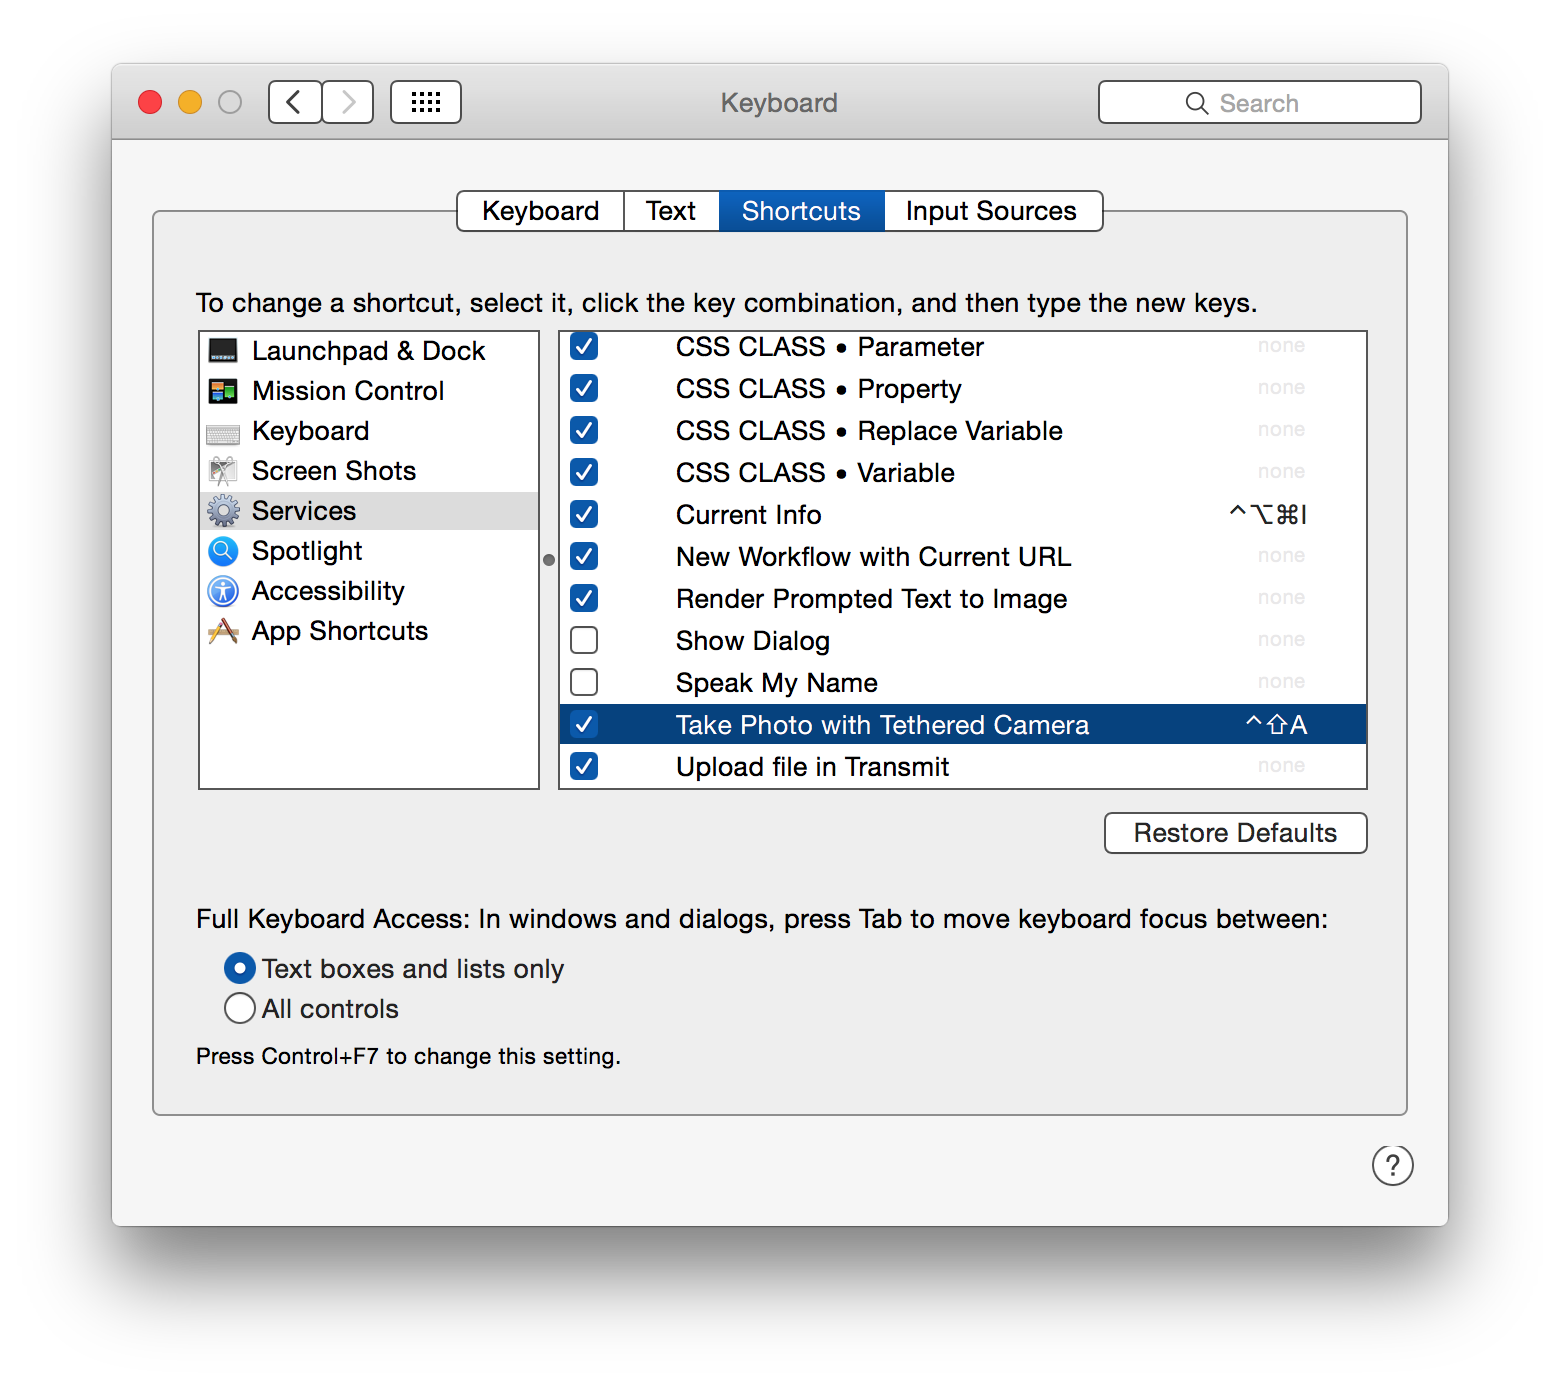Click the Services gear icon
Image resolution: width=1560 pixels, height=1386 pixels.
point(223,511)
